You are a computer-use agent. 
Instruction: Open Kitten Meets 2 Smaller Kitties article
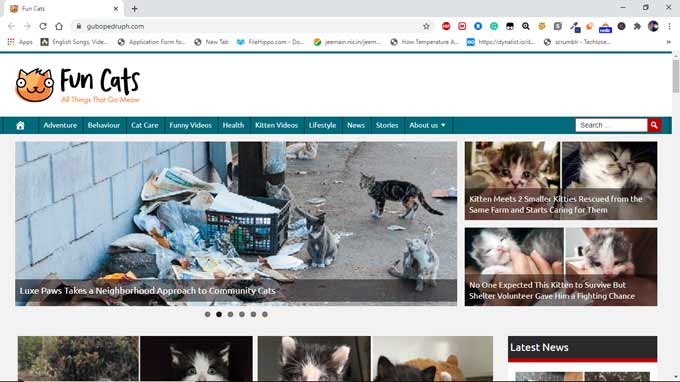[x=556, y=205]
